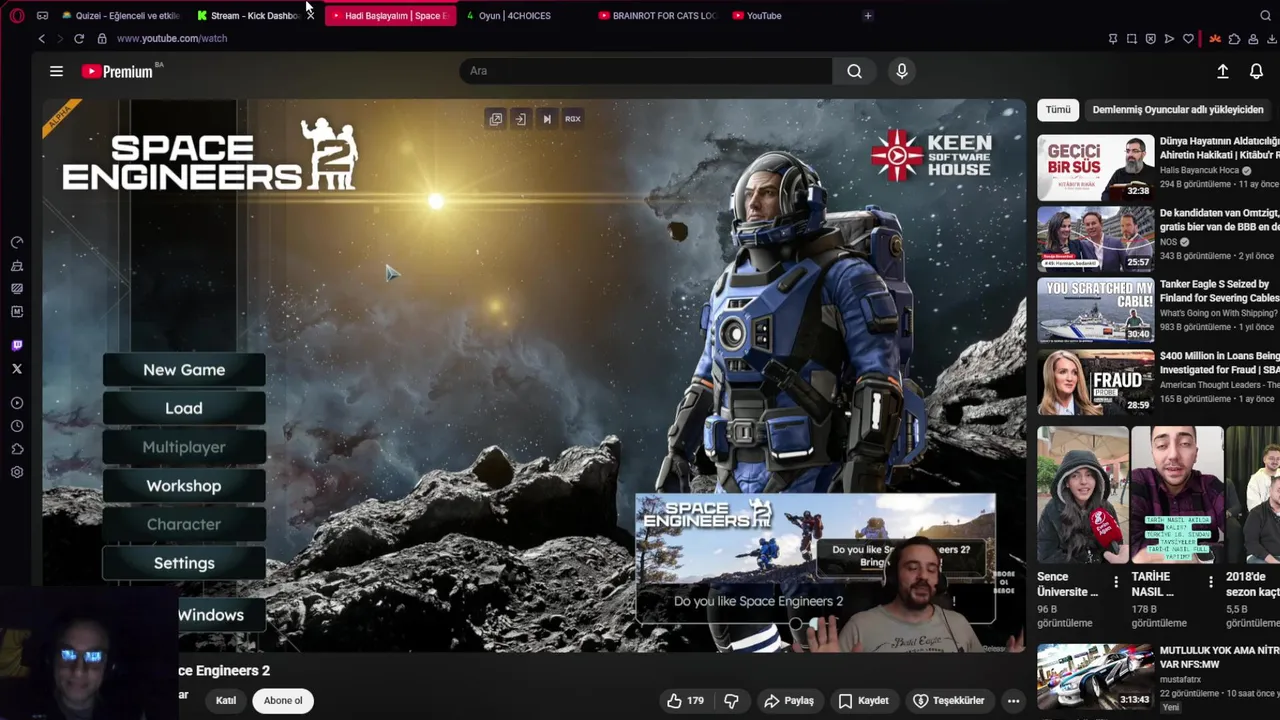Open De kandidaten van Omtzigt thumbnail
1280x720 pixels.
[x=1095, y=239]
